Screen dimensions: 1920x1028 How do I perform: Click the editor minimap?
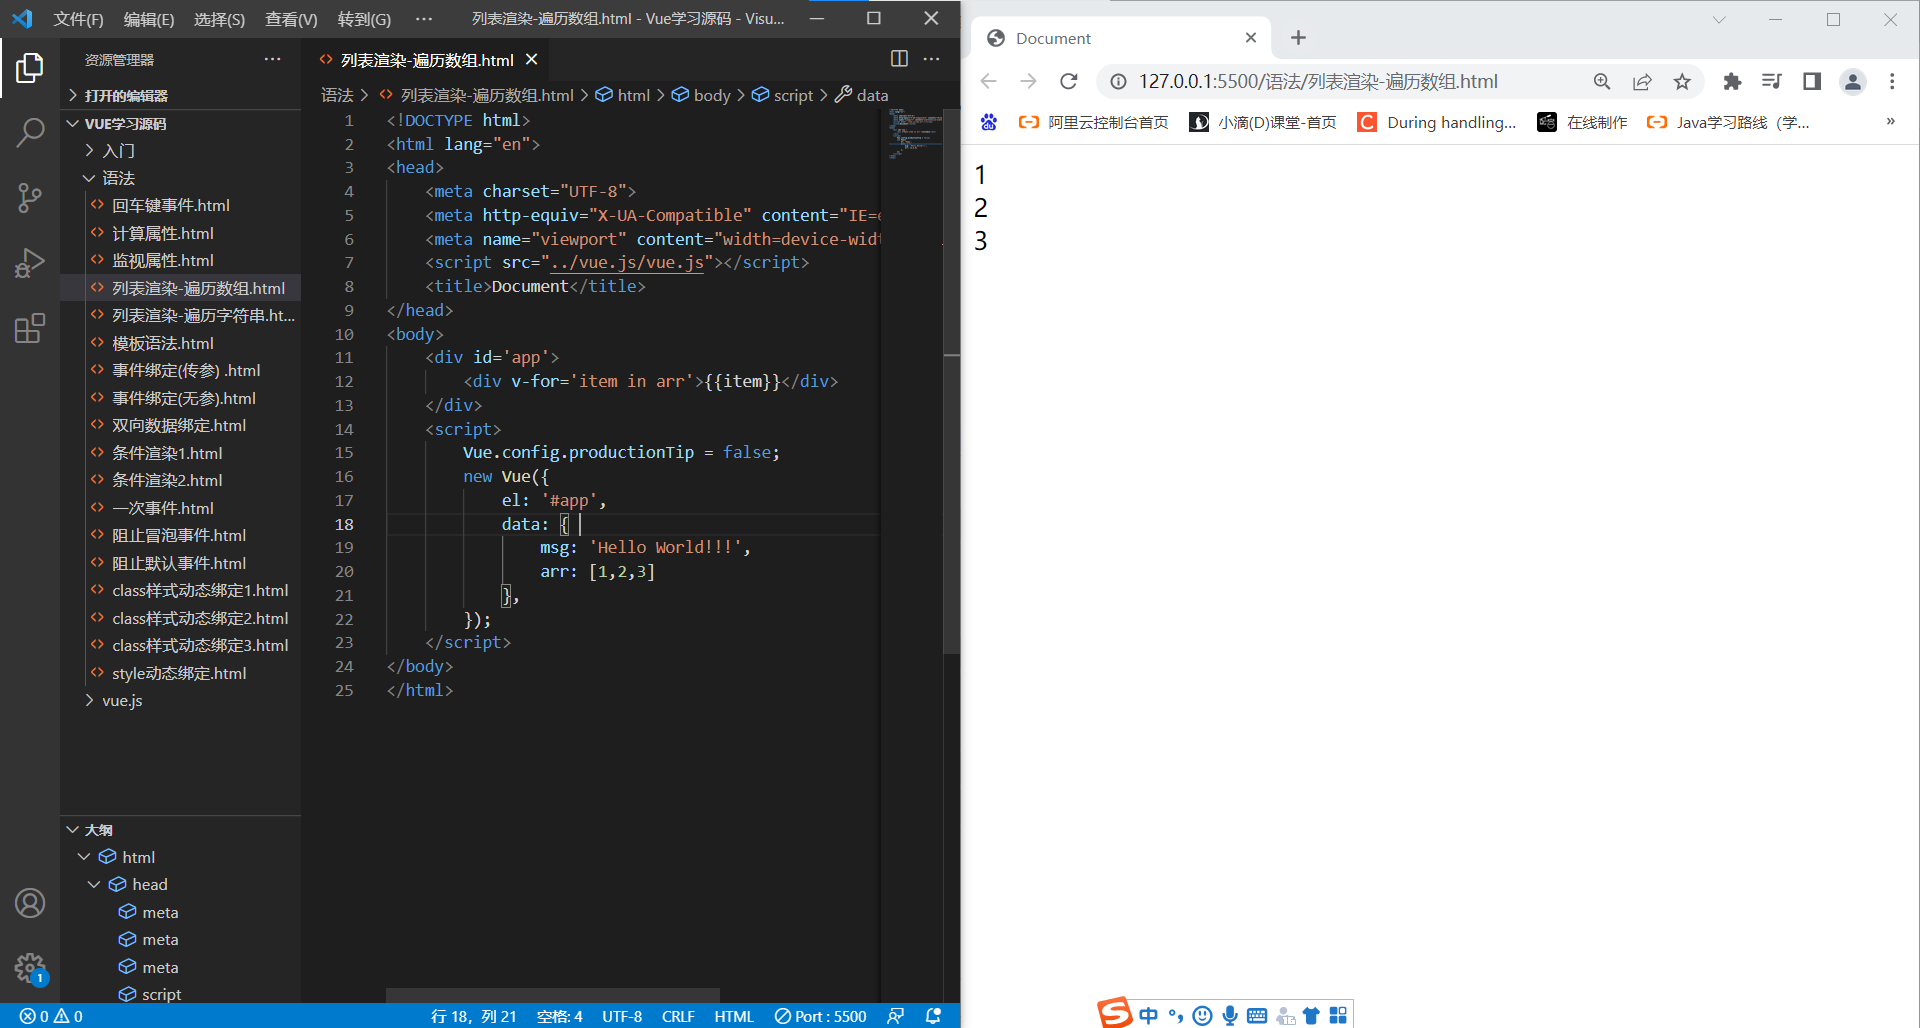[x=915, y=135]
